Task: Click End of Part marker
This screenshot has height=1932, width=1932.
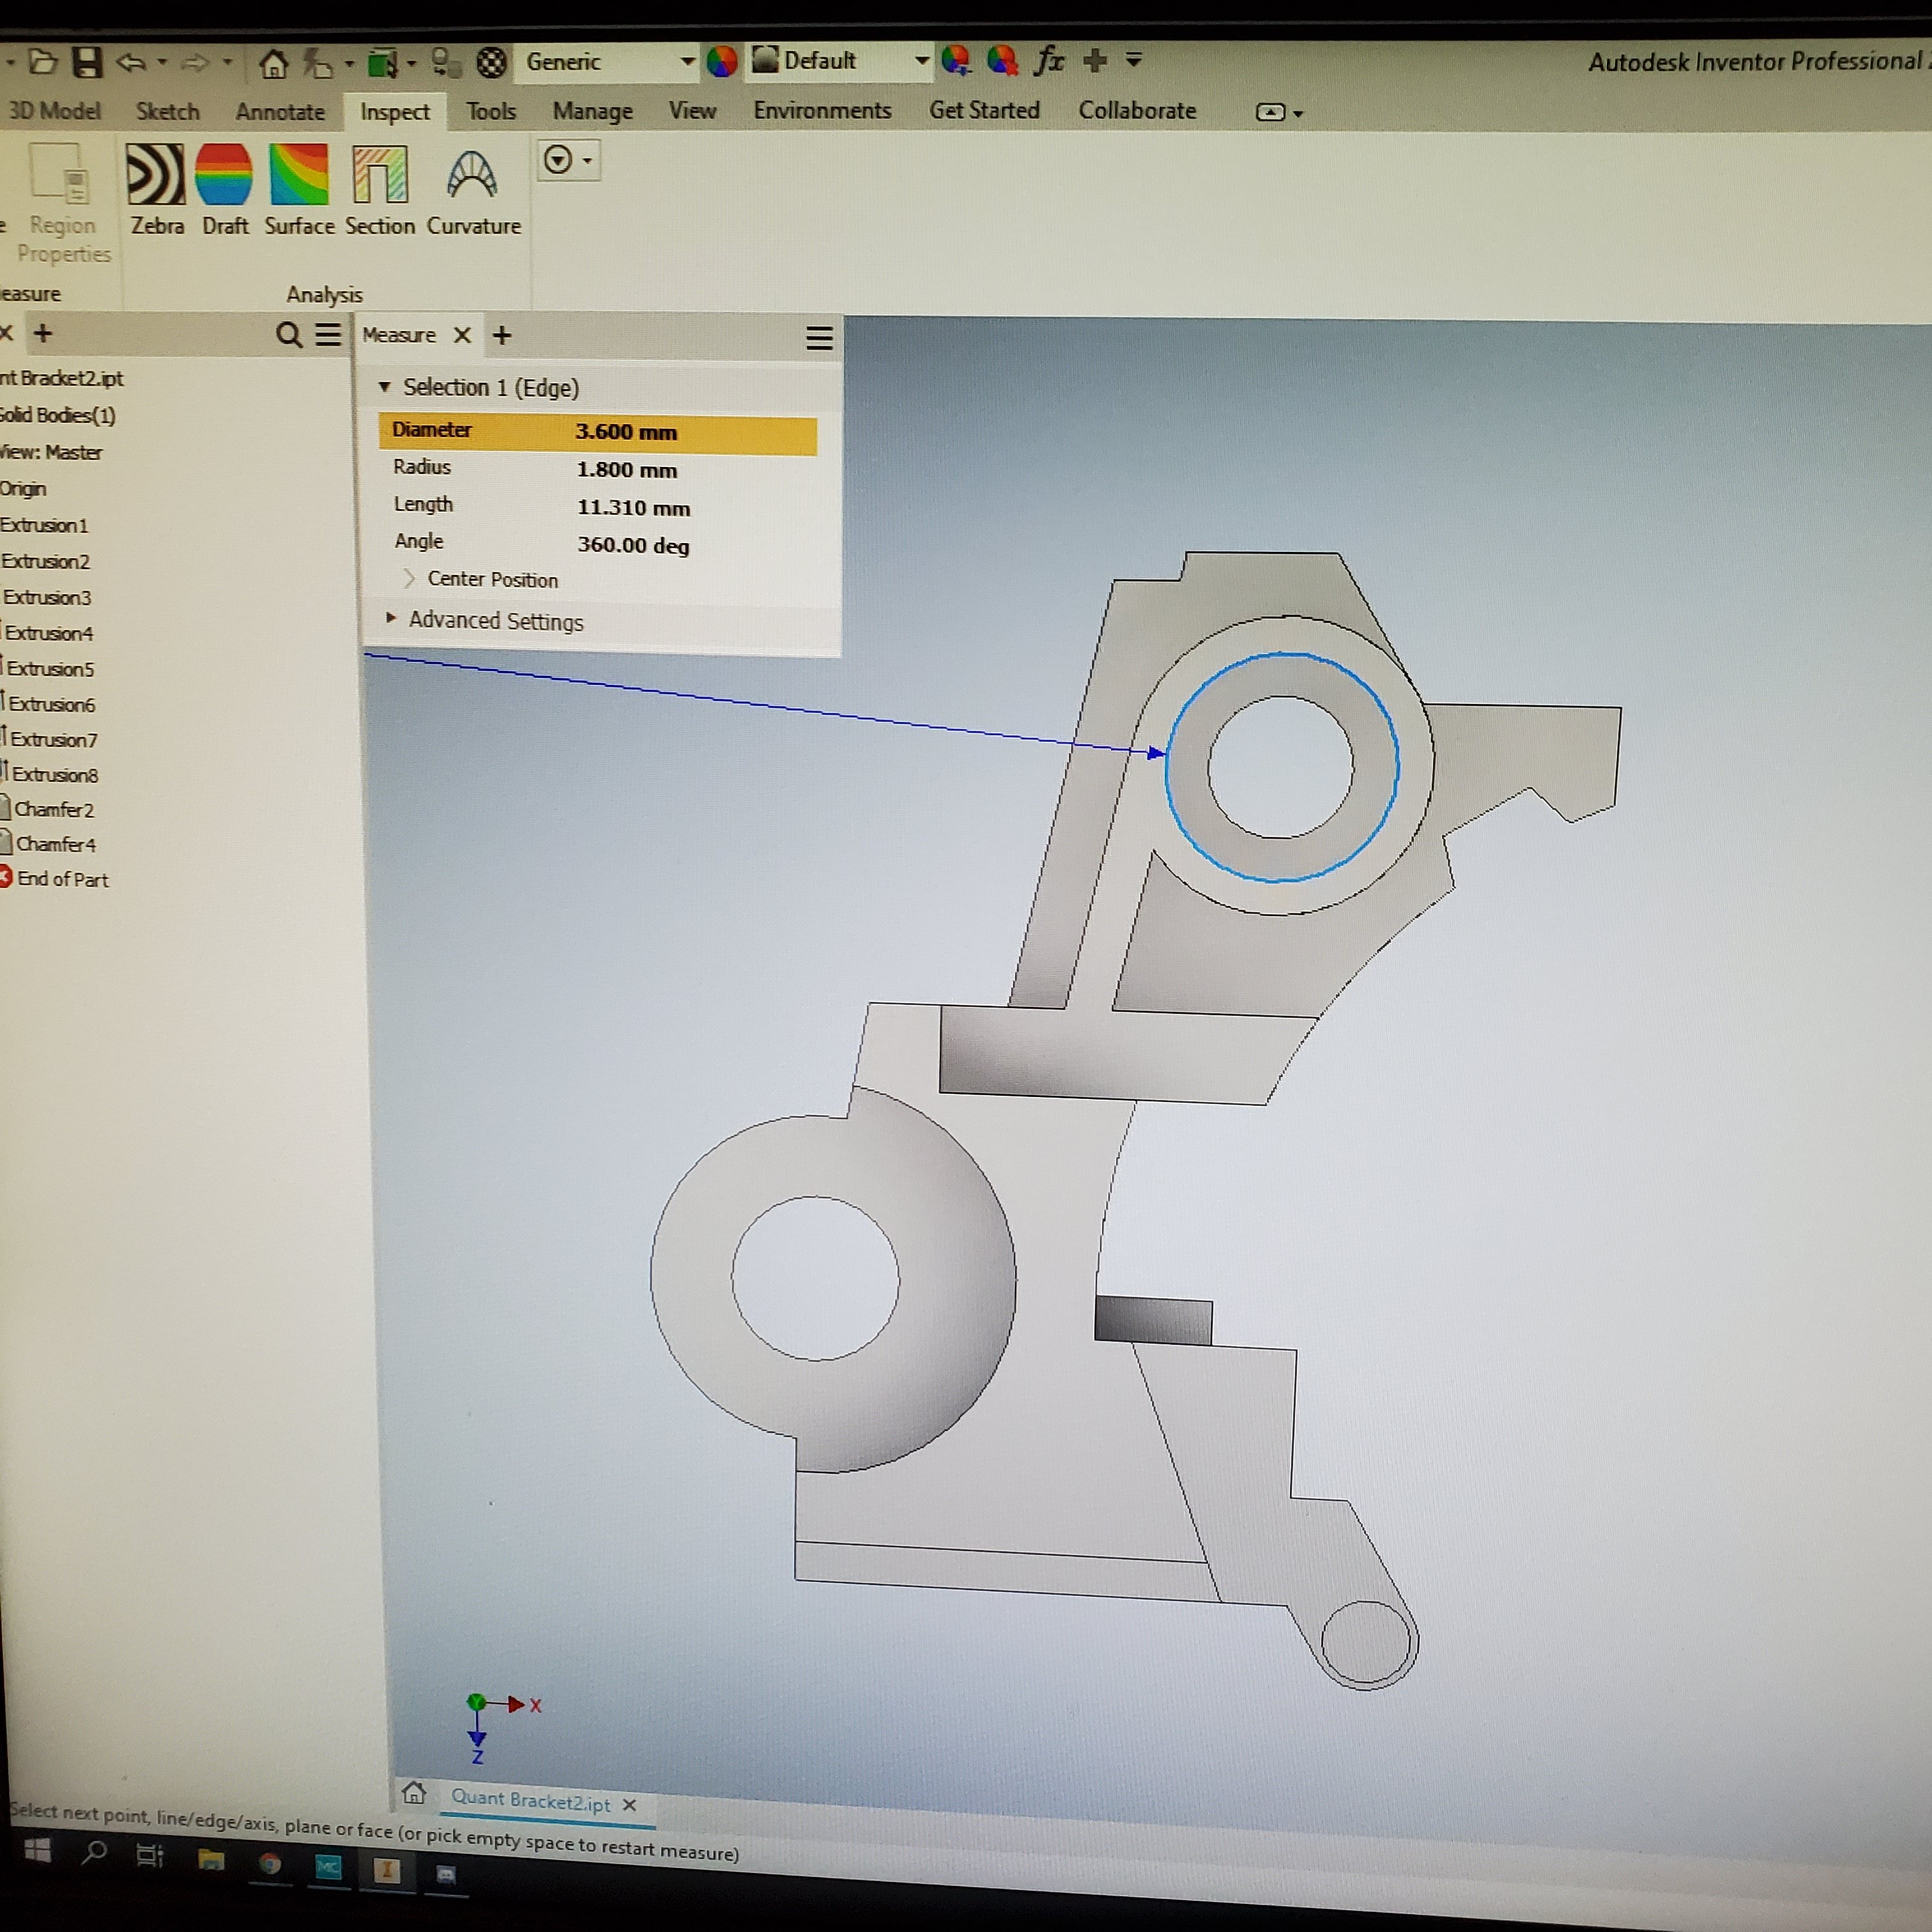Action: pos(62,879)
